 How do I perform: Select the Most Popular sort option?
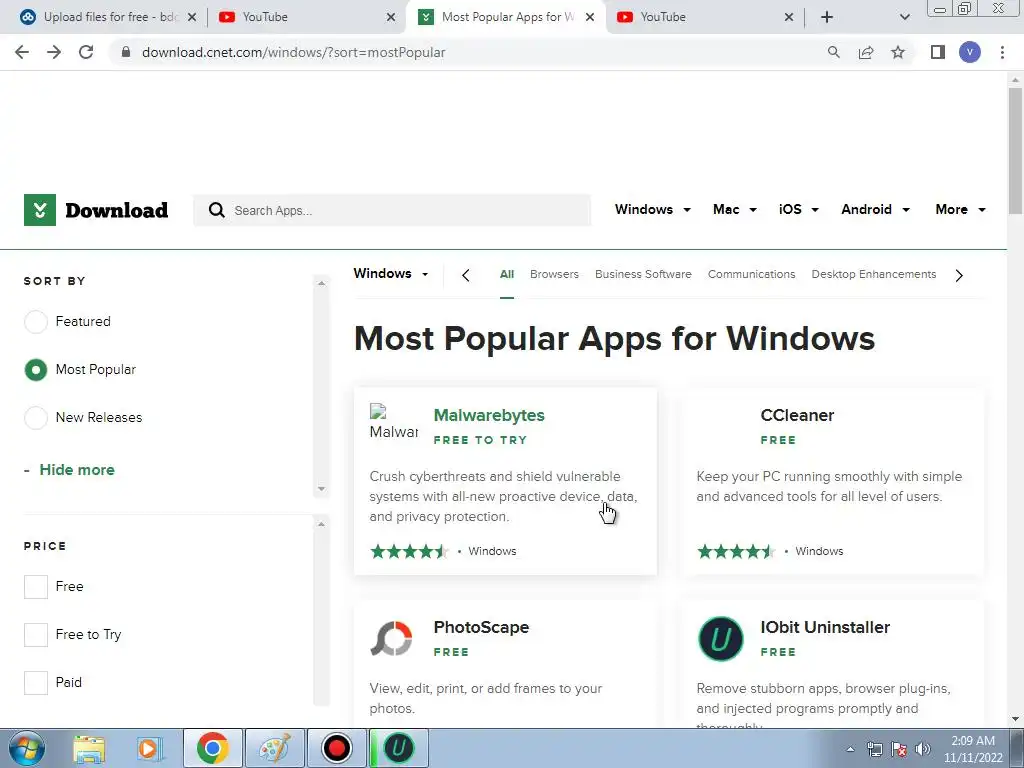pos(36,370)
